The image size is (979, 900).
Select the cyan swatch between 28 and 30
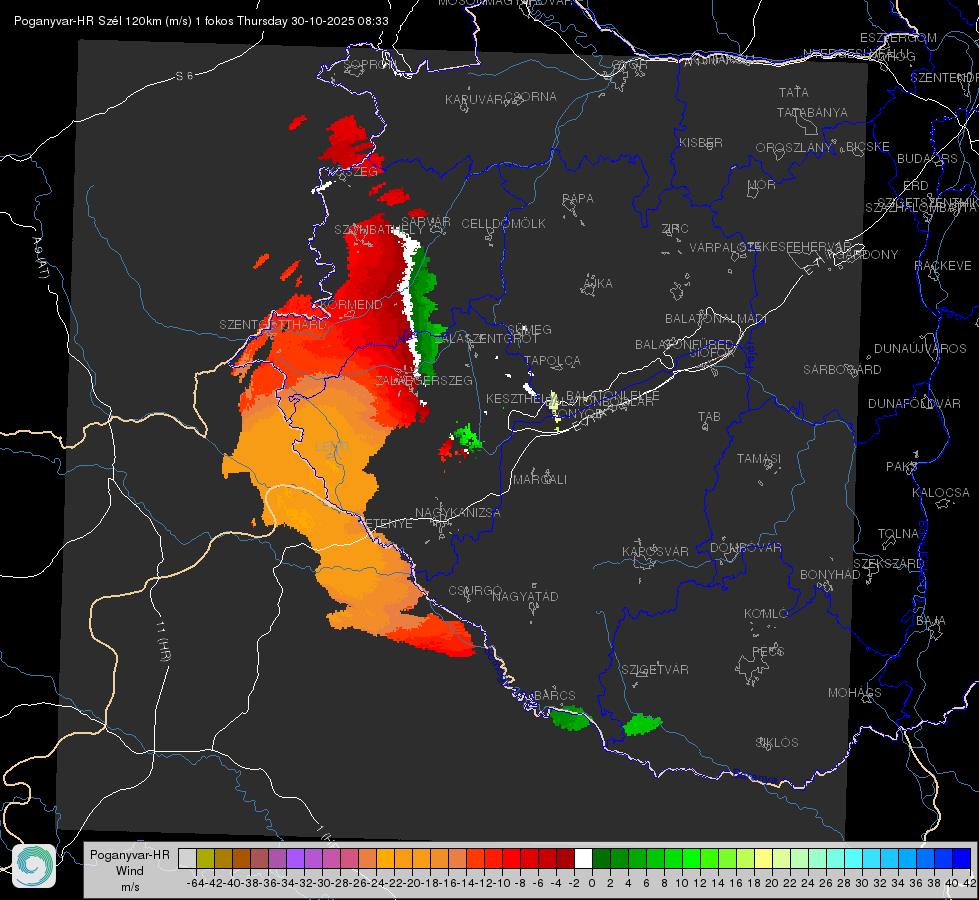tap(854, 858)
